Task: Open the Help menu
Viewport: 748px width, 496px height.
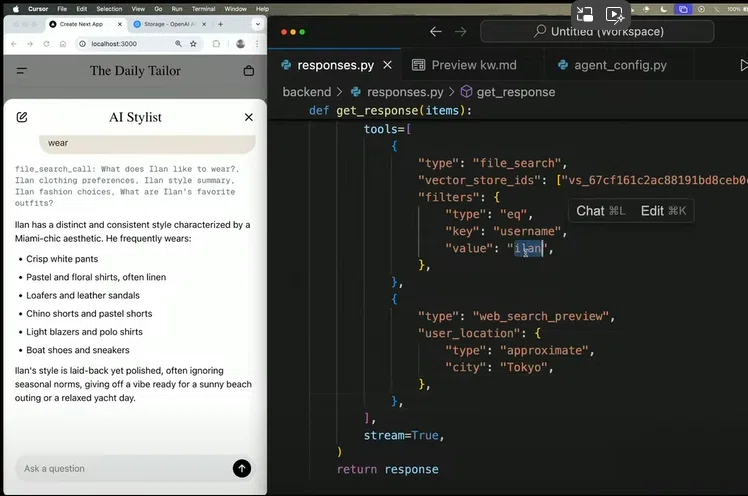Action: 262,9
